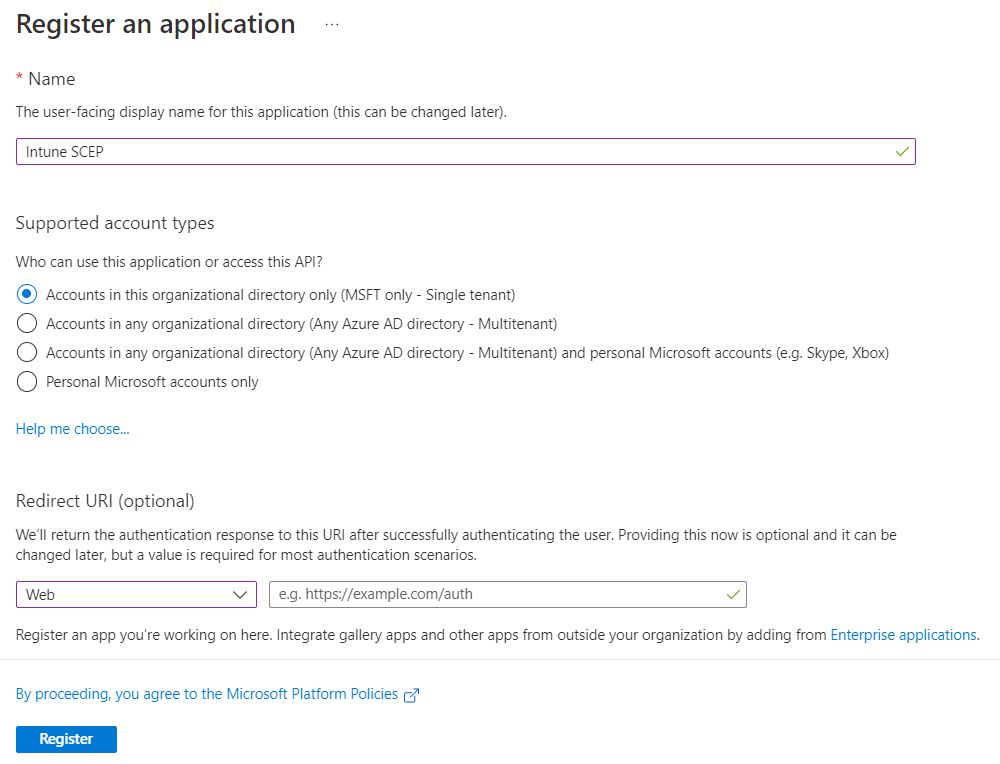The image size is (1000, 764).
Task: Click the external link icon after Platform Policies
Action: (411, 695)
